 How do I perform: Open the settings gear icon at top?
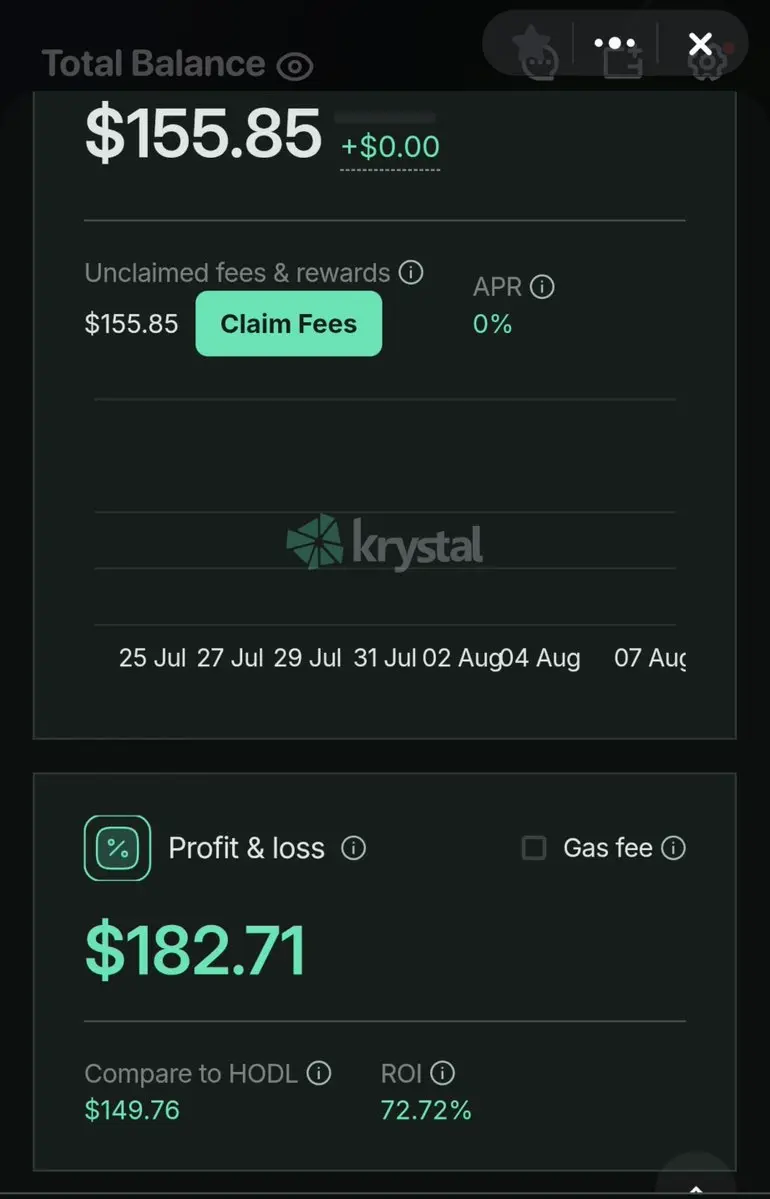point(707,63)
